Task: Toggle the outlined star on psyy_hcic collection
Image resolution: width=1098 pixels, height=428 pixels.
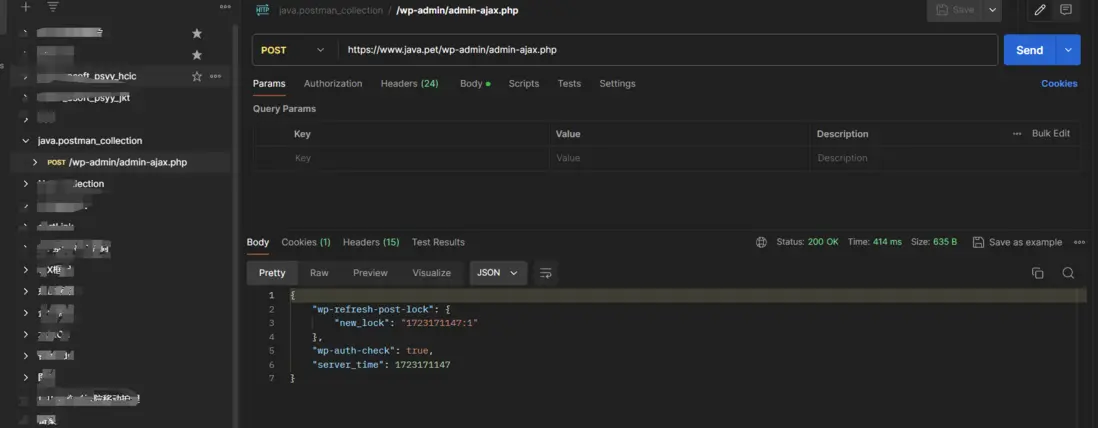Action: 197,76
